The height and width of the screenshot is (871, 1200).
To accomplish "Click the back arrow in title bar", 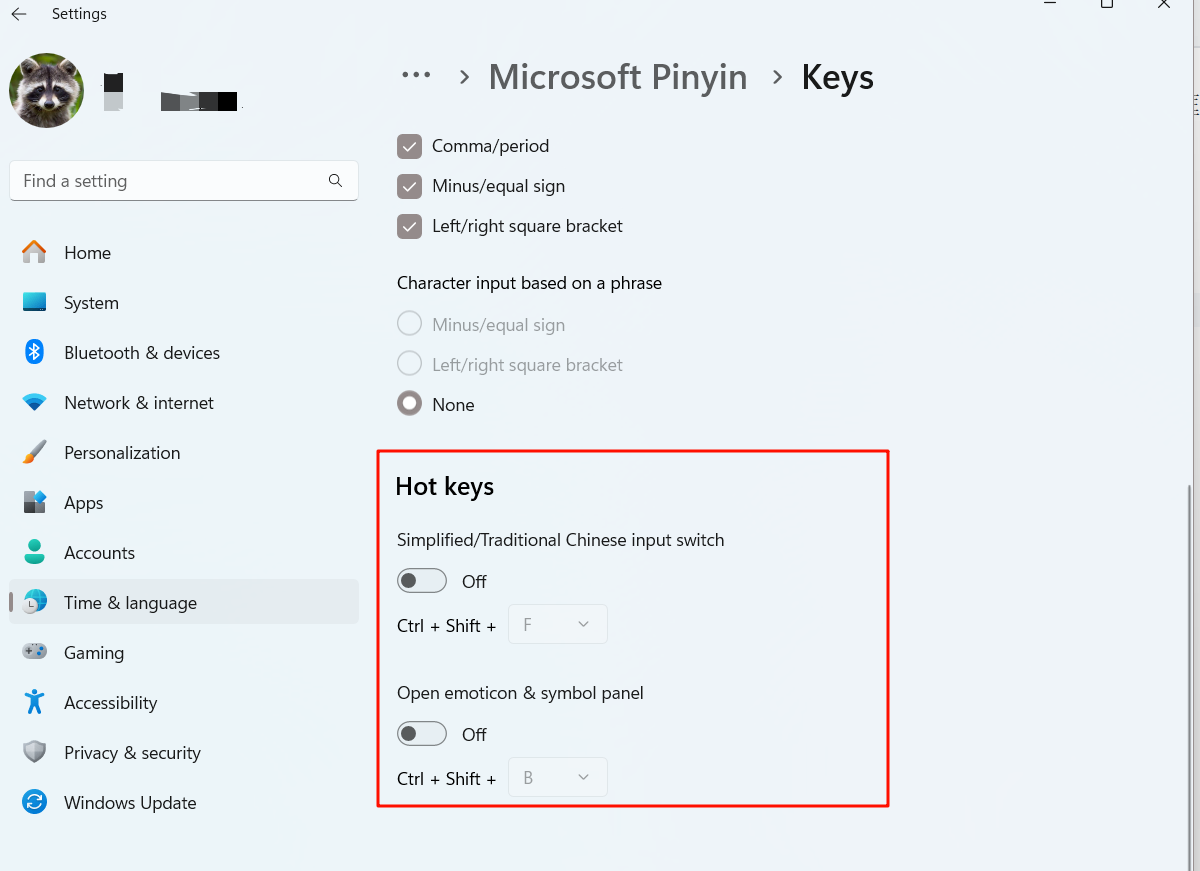I will pyautogui.click(x=19, y=14).
